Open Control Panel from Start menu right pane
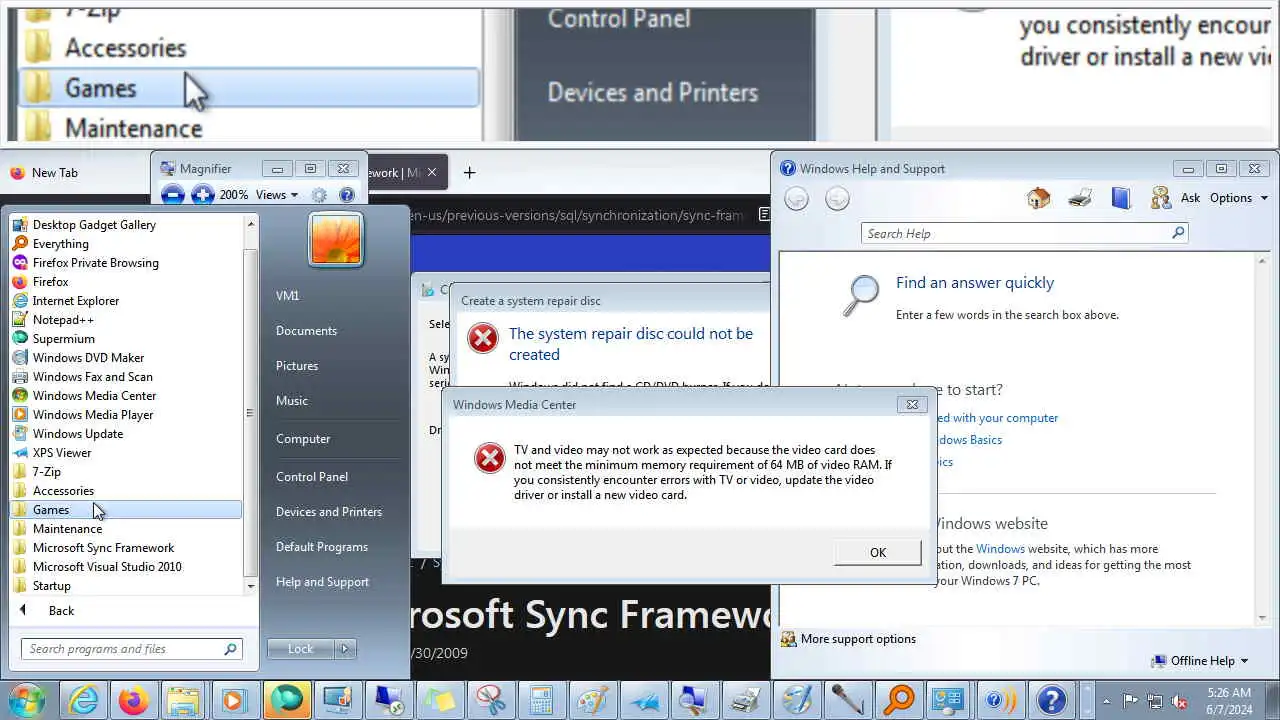The image size is (1280, 720). [312, 477]
